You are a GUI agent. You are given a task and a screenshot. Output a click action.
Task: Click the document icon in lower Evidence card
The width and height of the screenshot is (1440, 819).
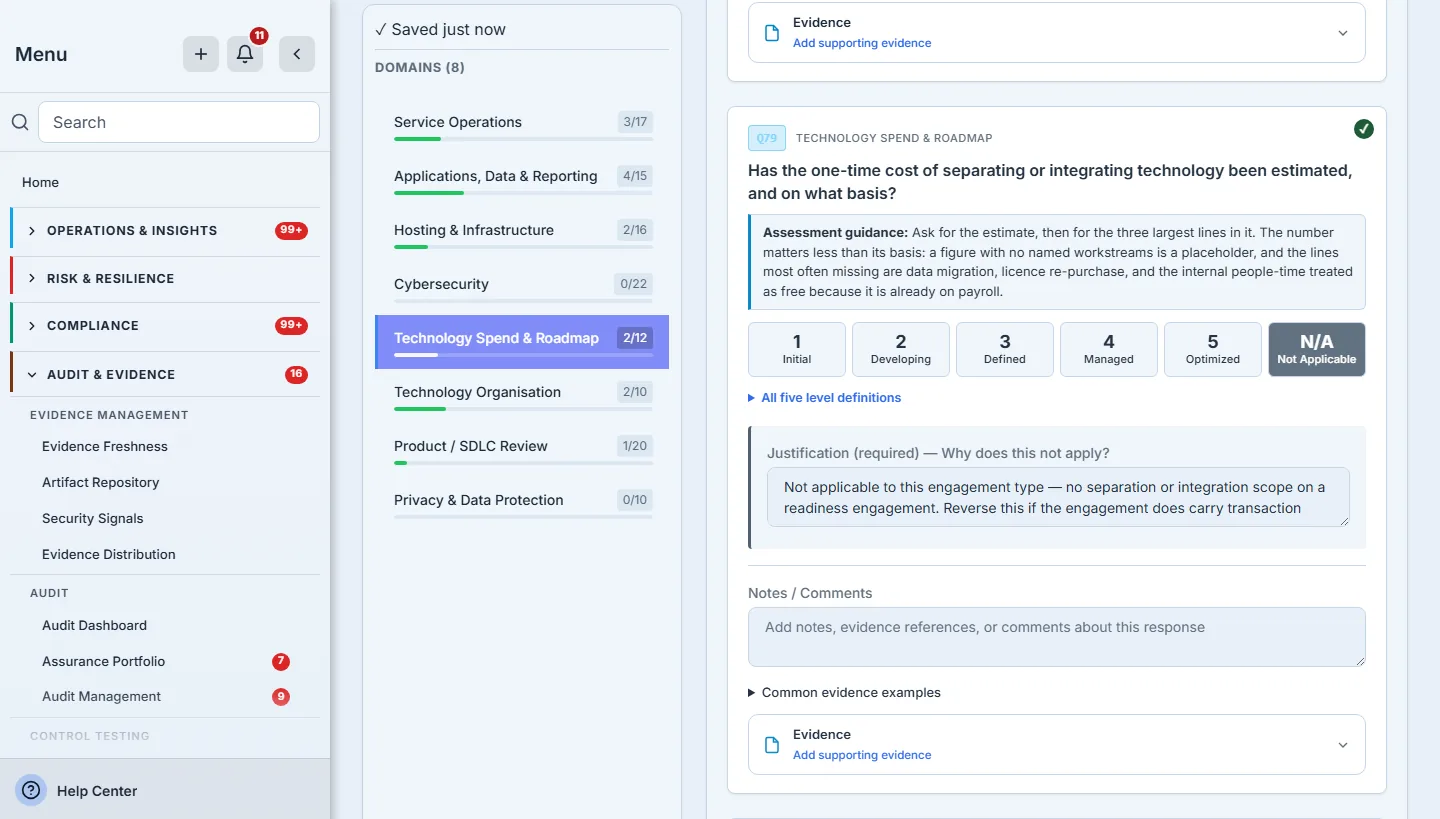click(x=772, y=745)
